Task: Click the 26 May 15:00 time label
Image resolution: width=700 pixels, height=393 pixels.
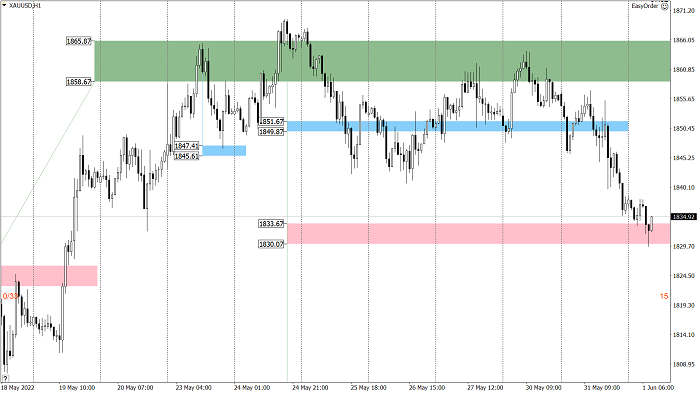Action: 427,388
